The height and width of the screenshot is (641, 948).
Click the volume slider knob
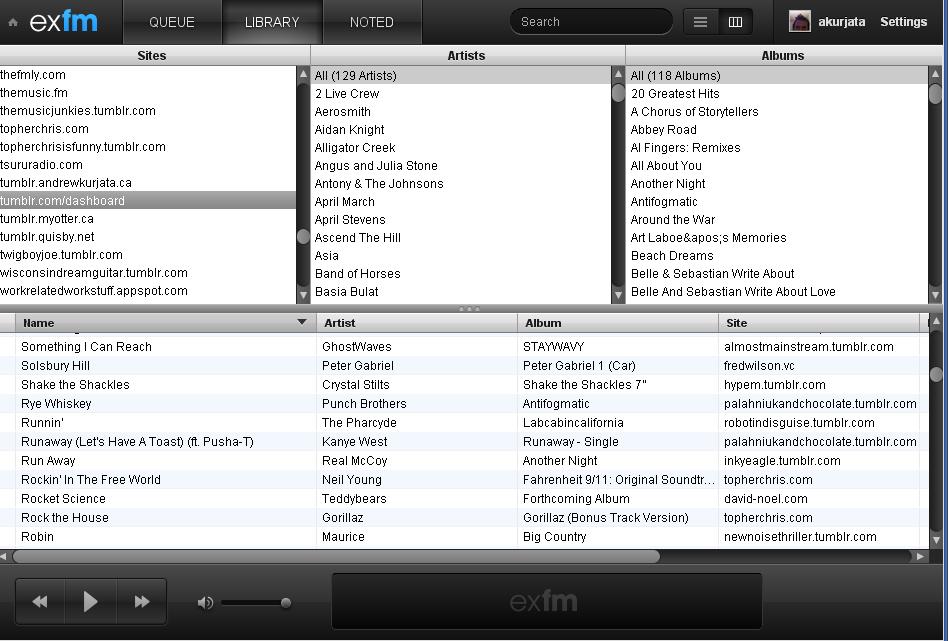pyautogui.click(x=286, y=602)
